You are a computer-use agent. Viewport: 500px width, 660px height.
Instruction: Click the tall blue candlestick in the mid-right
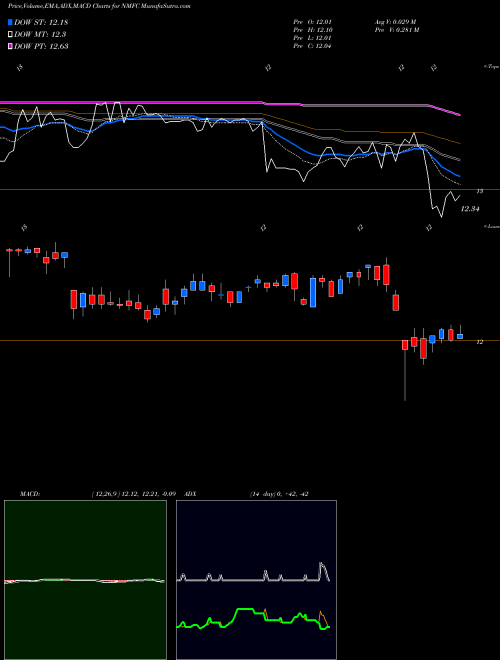[313, 292]
